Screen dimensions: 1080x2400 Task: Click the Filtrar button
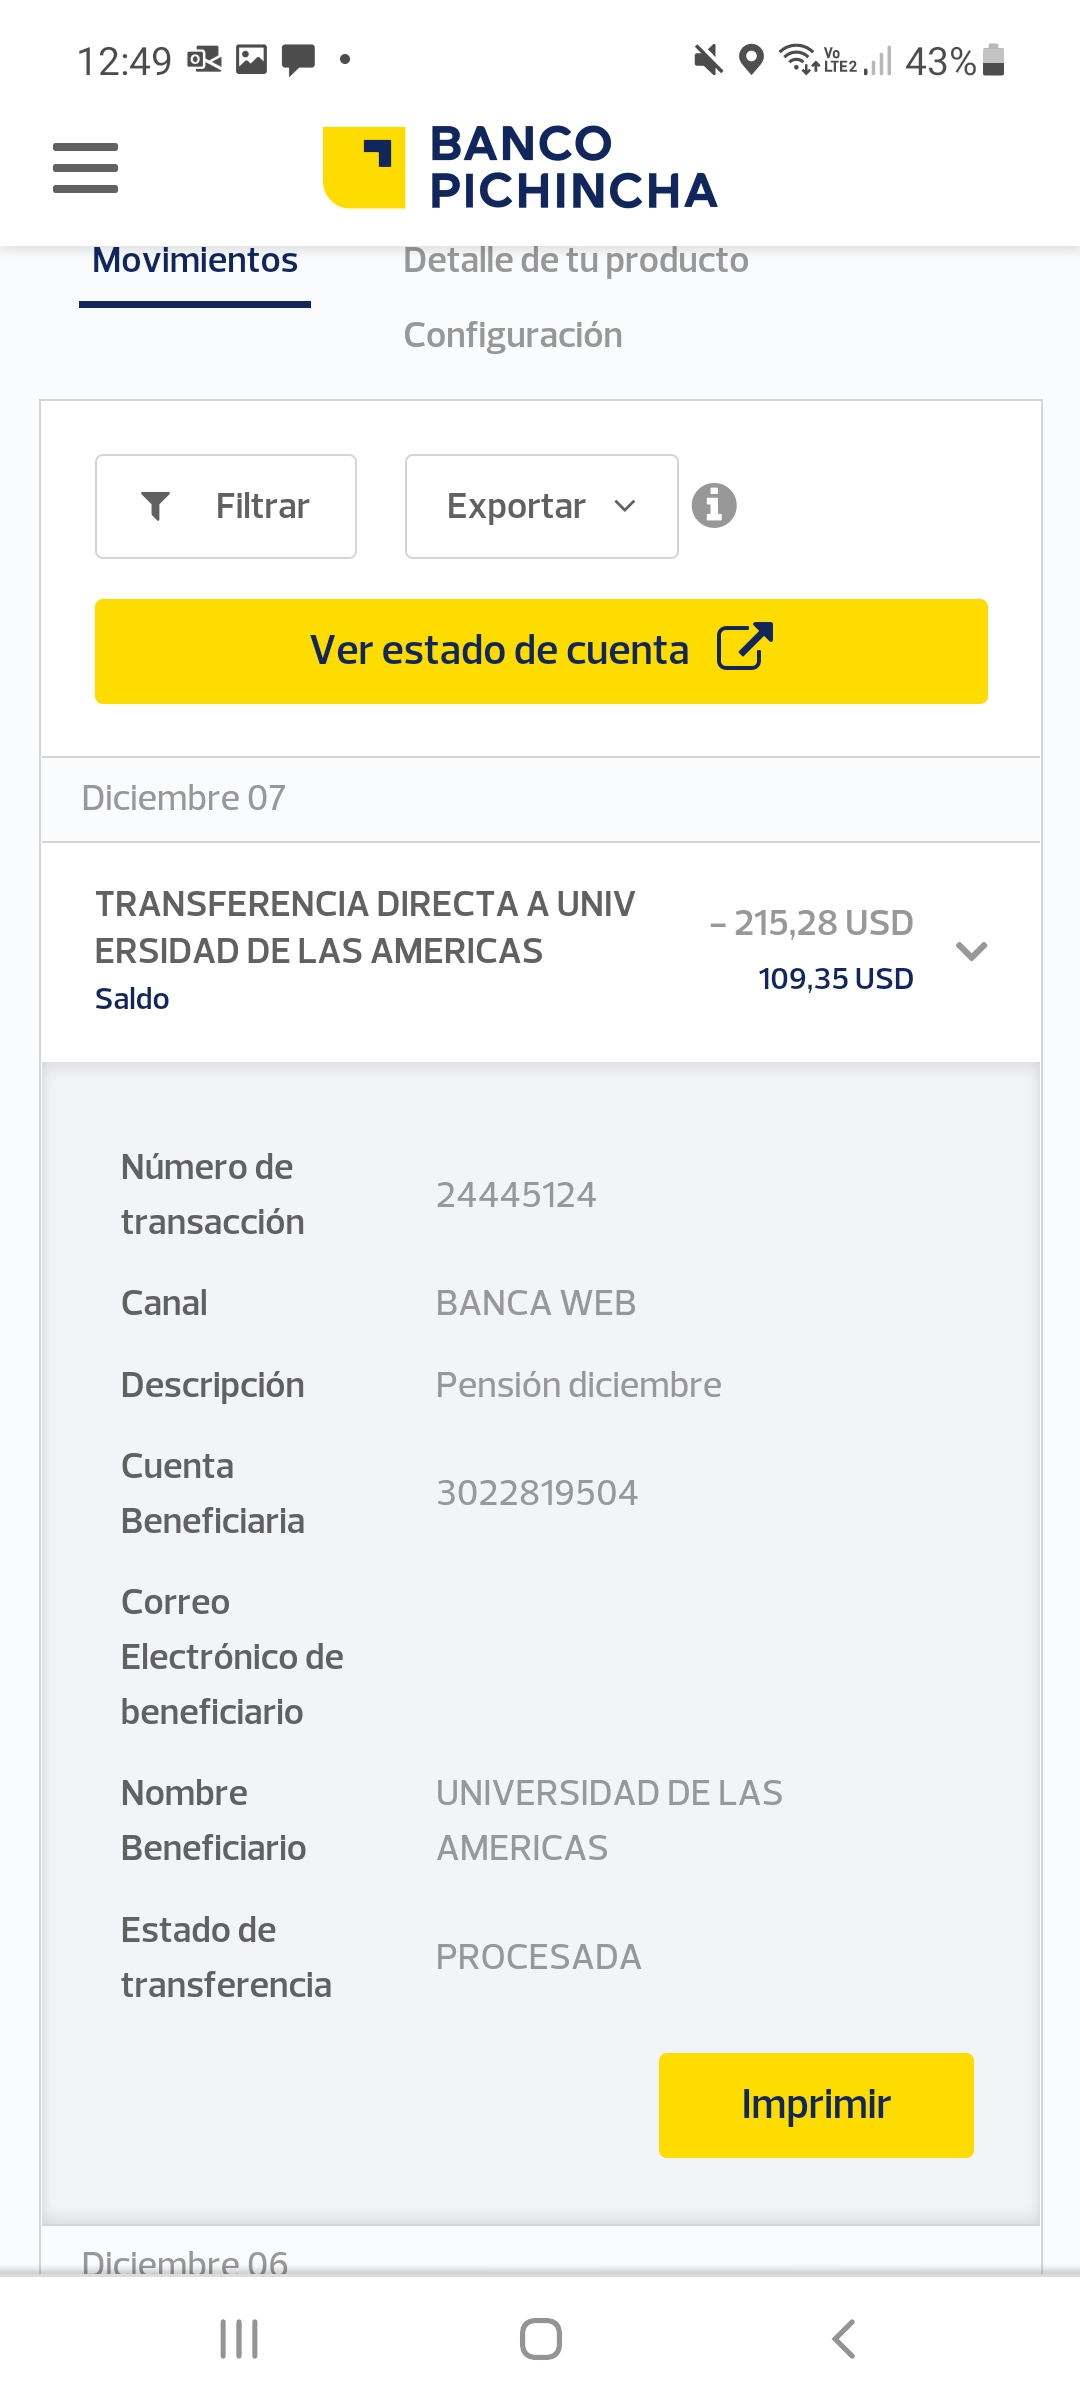(226, 506)
